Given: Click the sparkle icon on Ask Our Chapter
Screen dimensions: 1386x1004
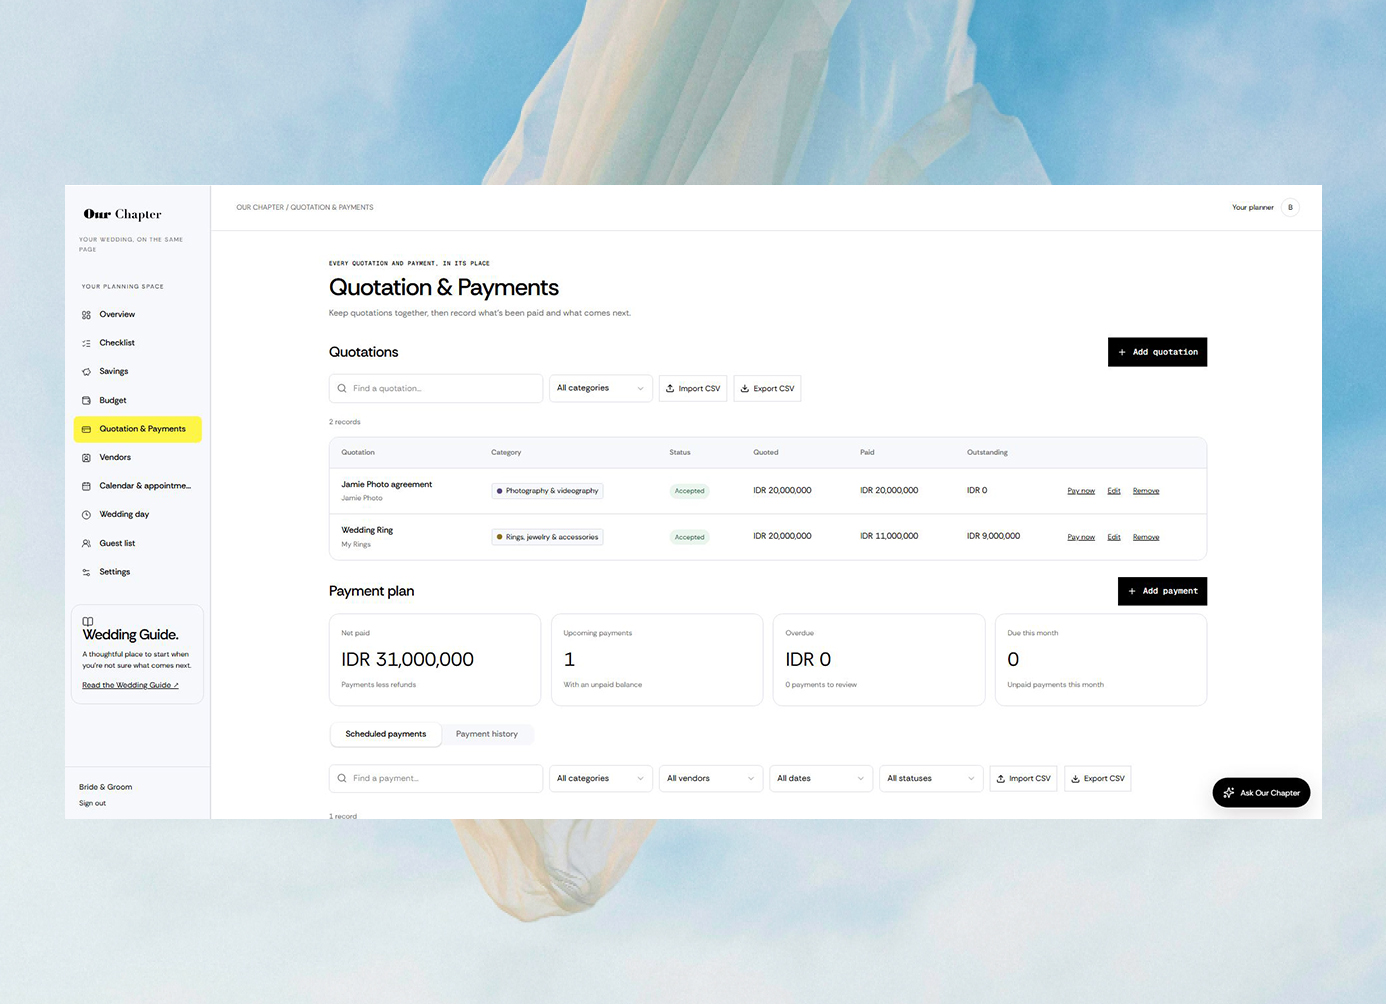Looking at the screenshot, I should 1229,793.
